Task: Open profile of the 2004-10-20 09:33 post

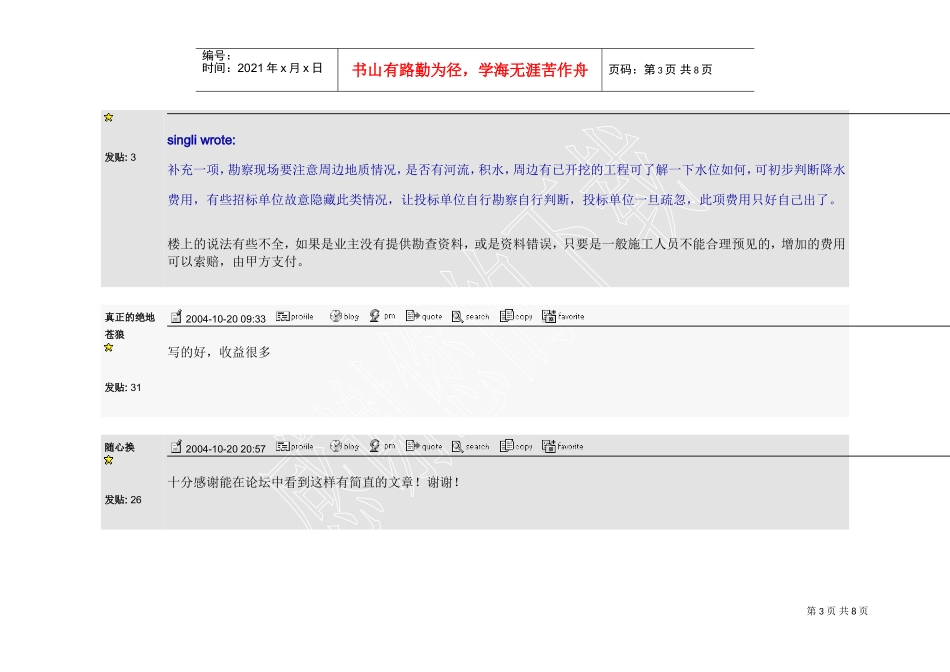Action: (x=294, y=316)
